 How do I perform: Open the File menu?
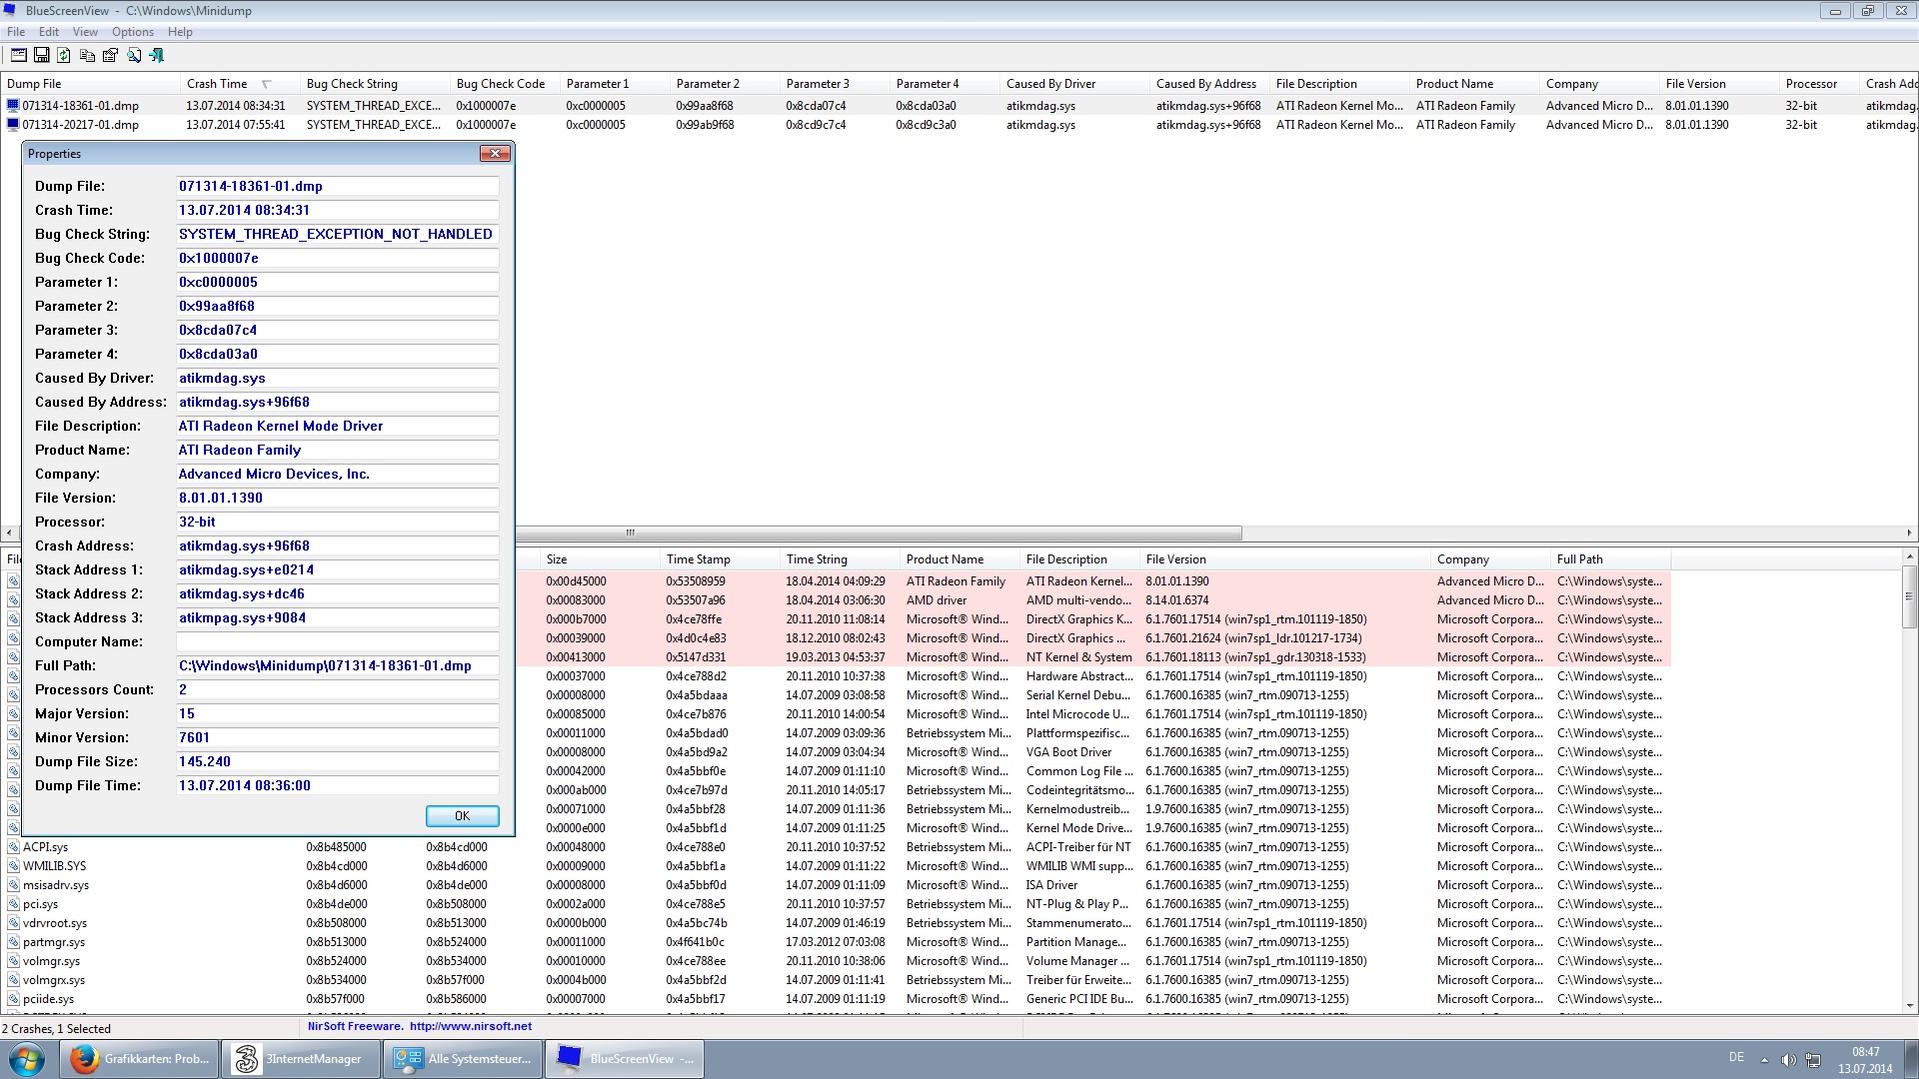16,32
